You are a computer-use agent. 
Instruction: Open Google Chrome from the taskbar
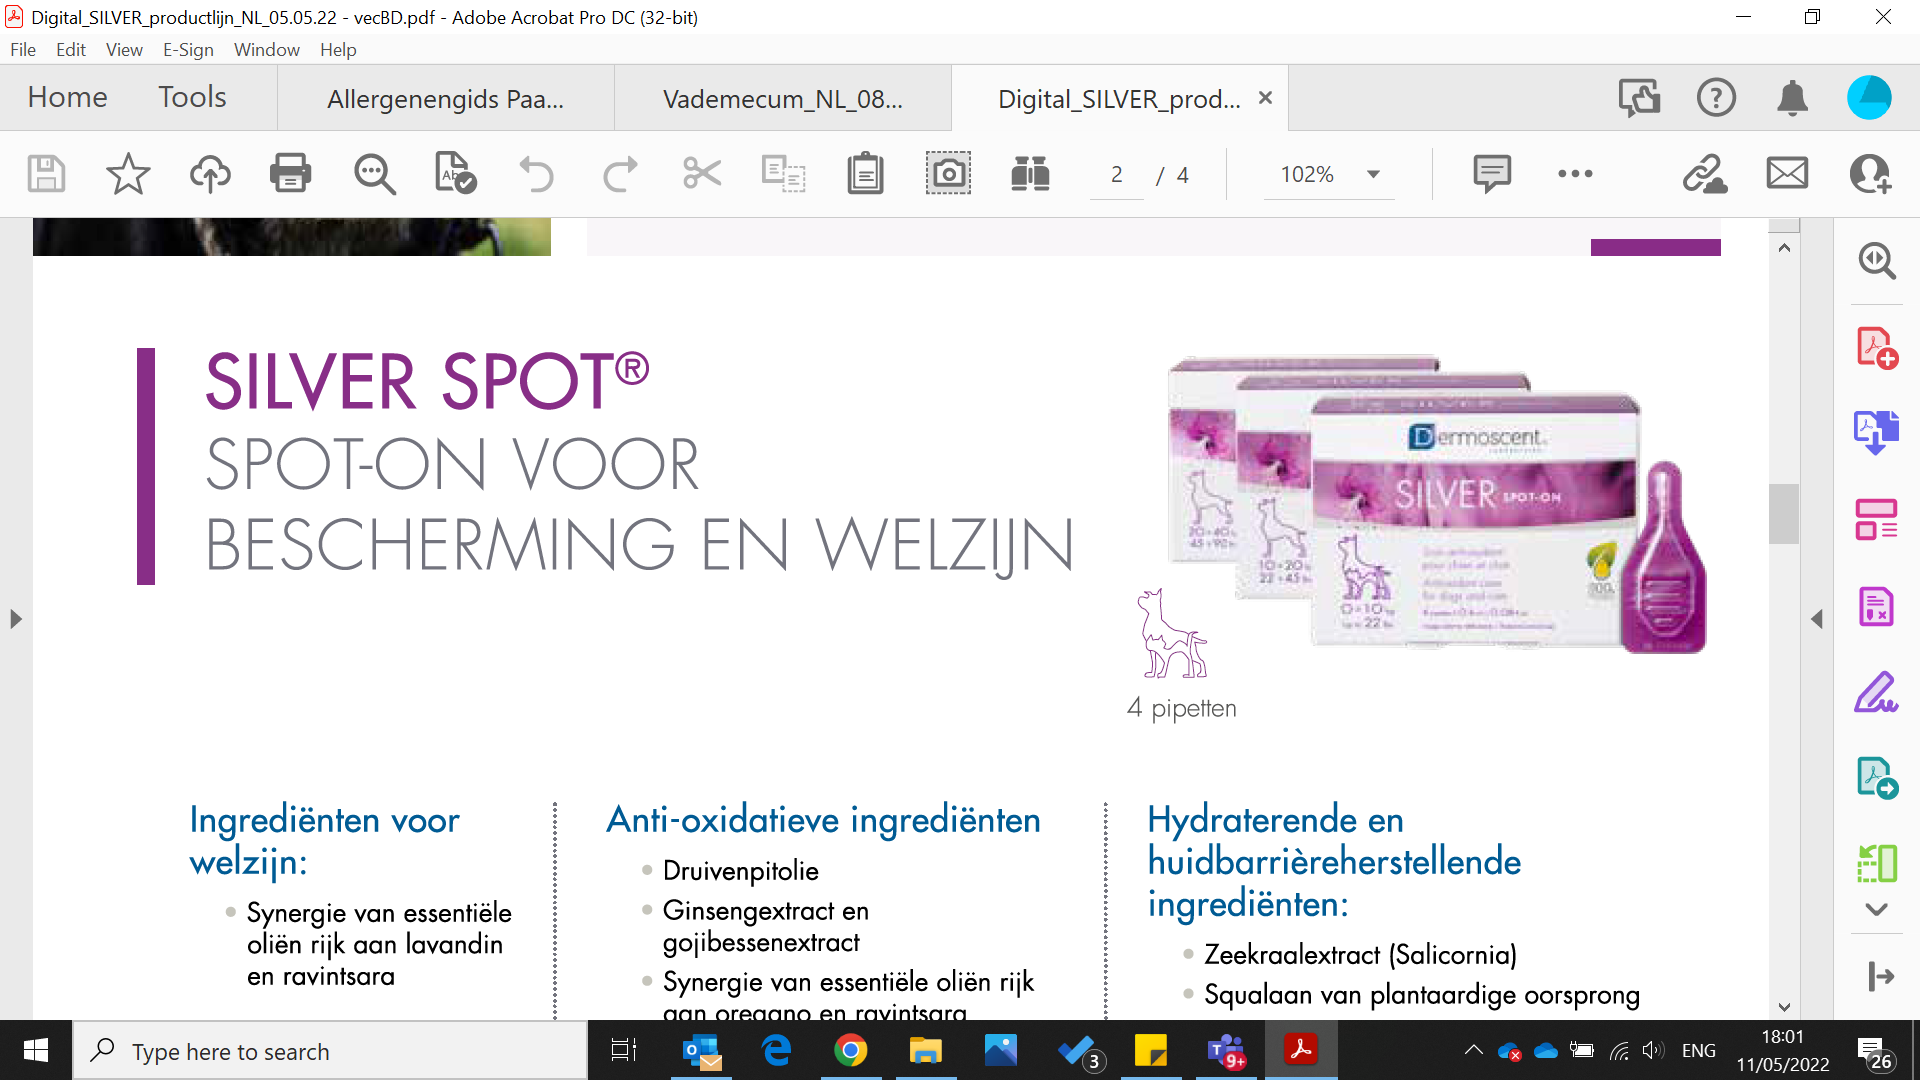850,1051
